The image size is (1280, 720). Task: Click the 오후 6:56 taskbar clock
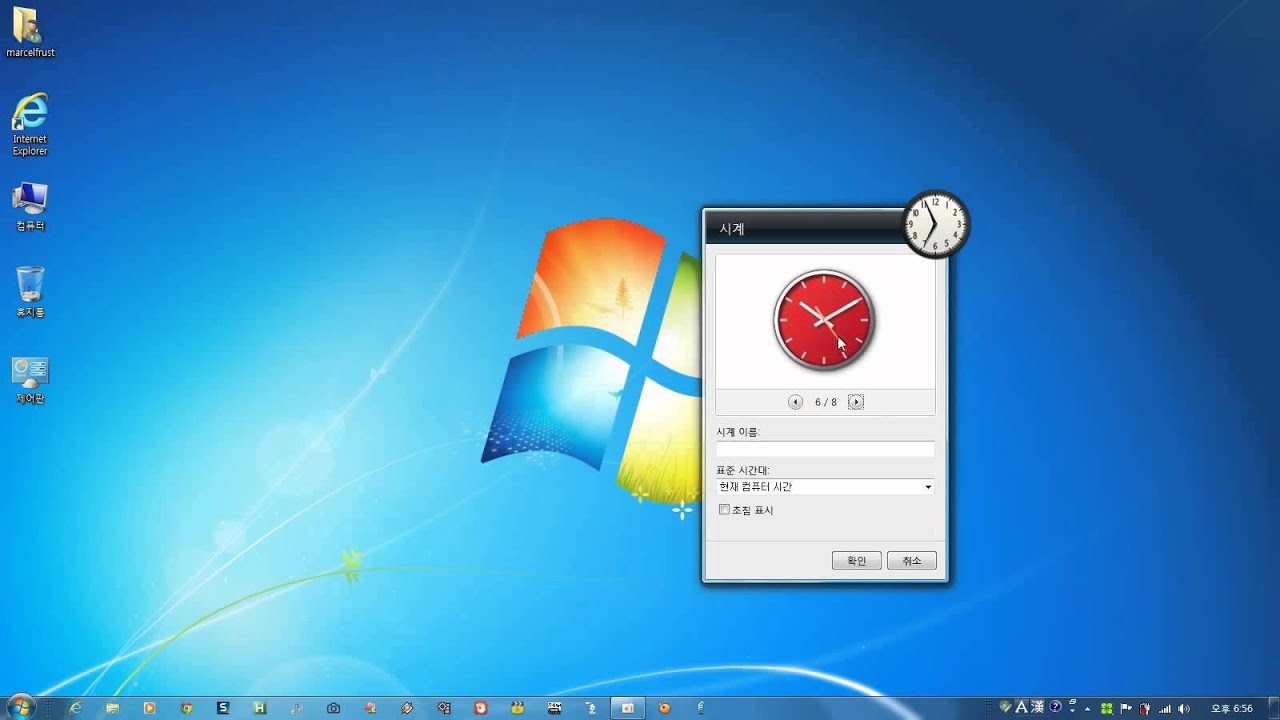click(1232, 708)
